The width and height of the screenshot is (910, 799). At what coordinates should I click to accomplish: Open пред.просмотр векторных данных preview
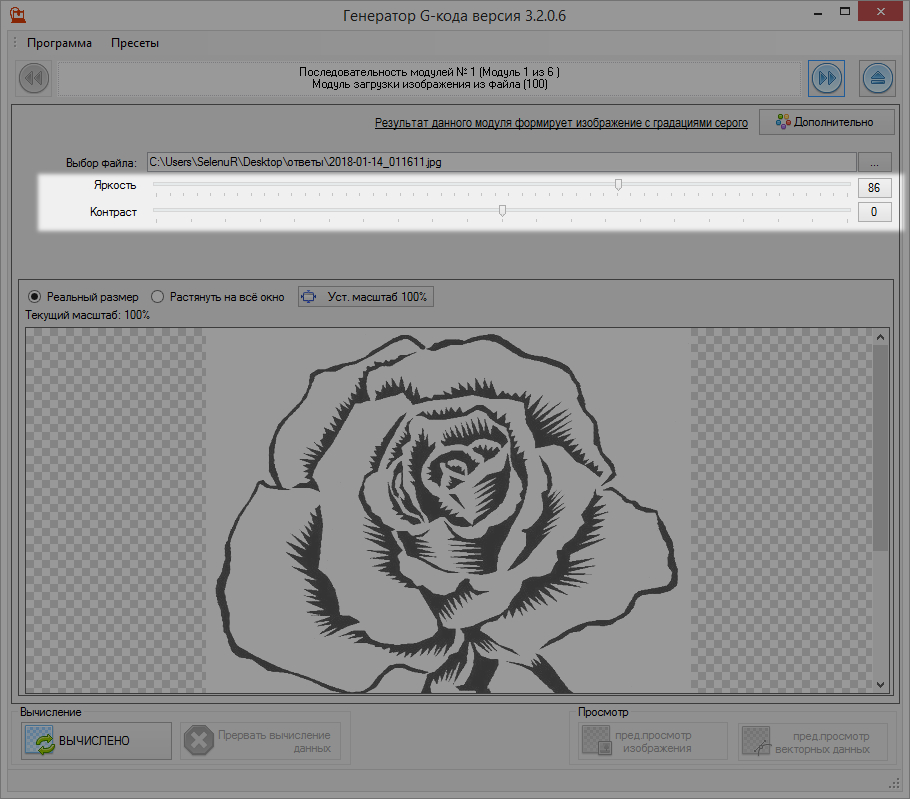[x=813, y=742]
